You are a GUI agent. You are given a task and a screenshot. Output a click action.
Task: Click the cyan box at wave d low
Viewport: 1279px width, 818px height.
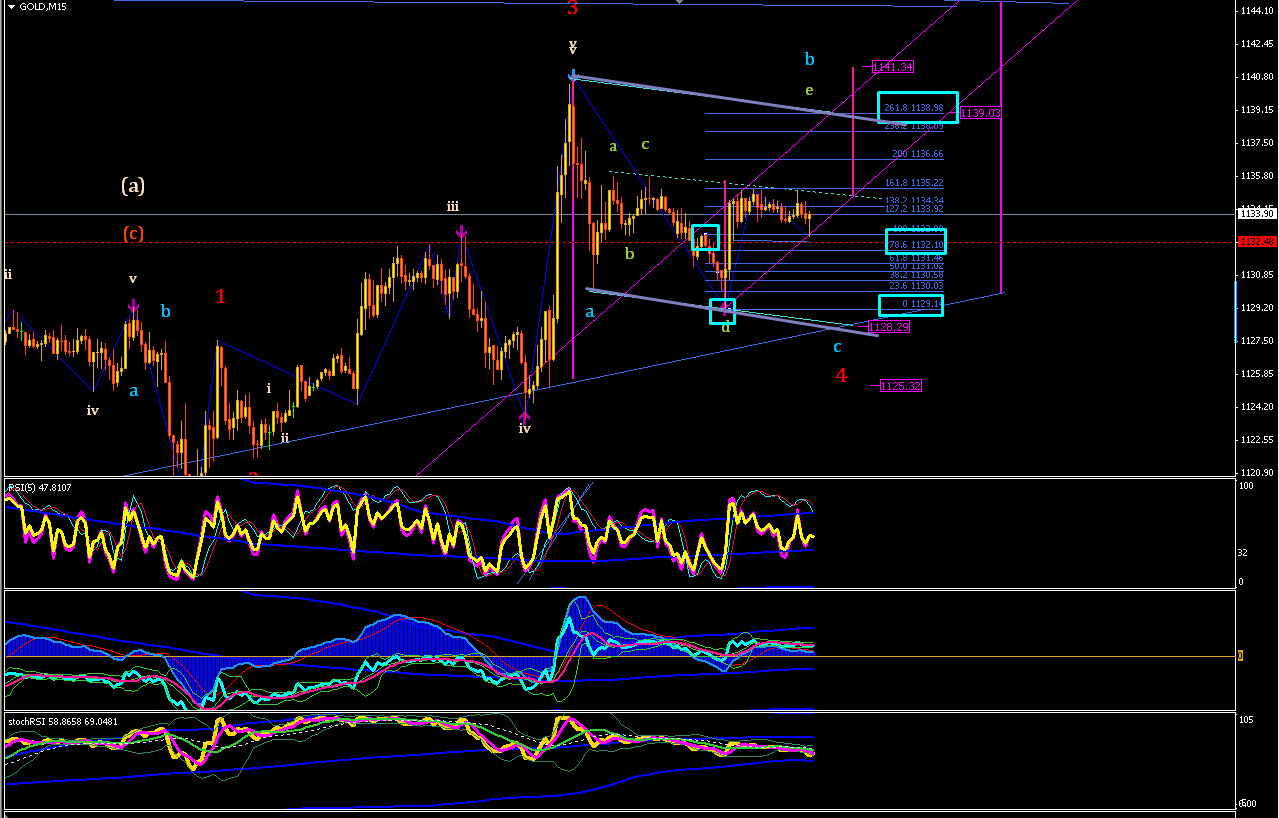(722, 312)
